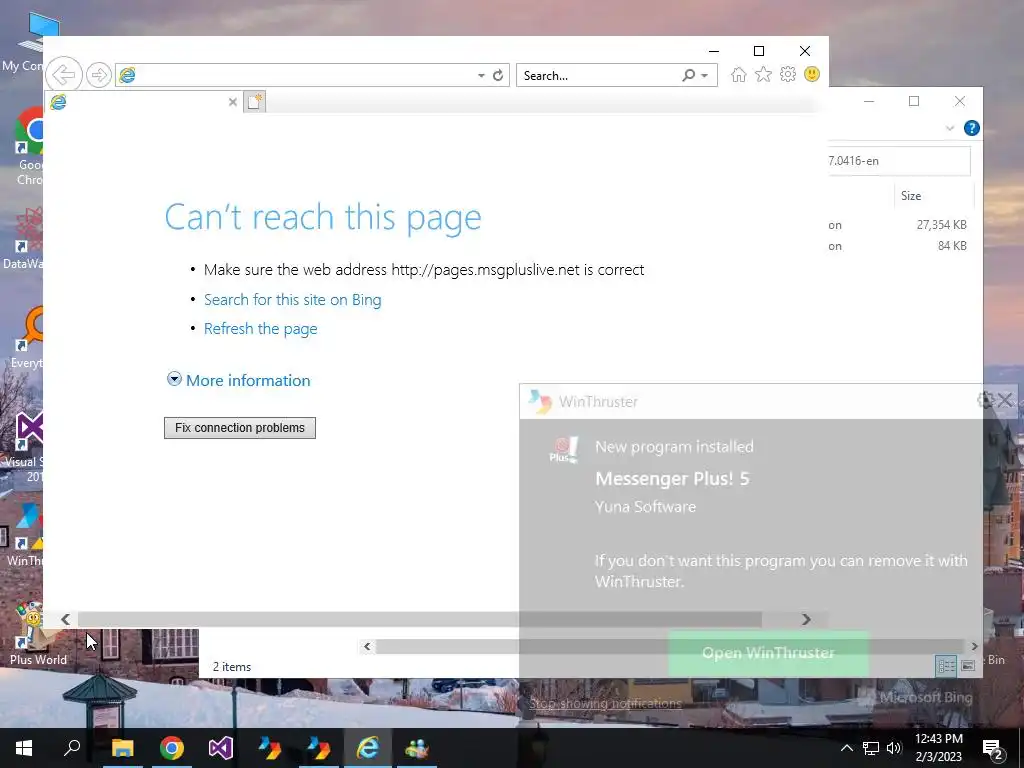
Task: Click 'Stop showing notifications' link
Action: [605, 703]
